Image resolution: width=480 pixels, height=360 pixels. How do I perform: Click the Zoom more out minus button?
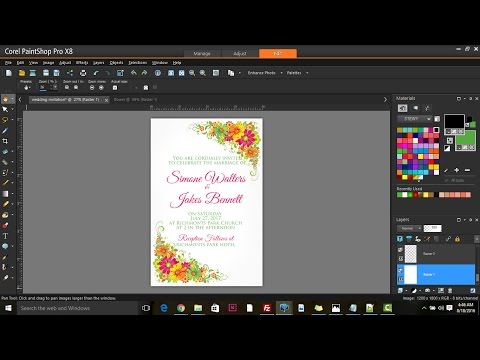[92, 88]
